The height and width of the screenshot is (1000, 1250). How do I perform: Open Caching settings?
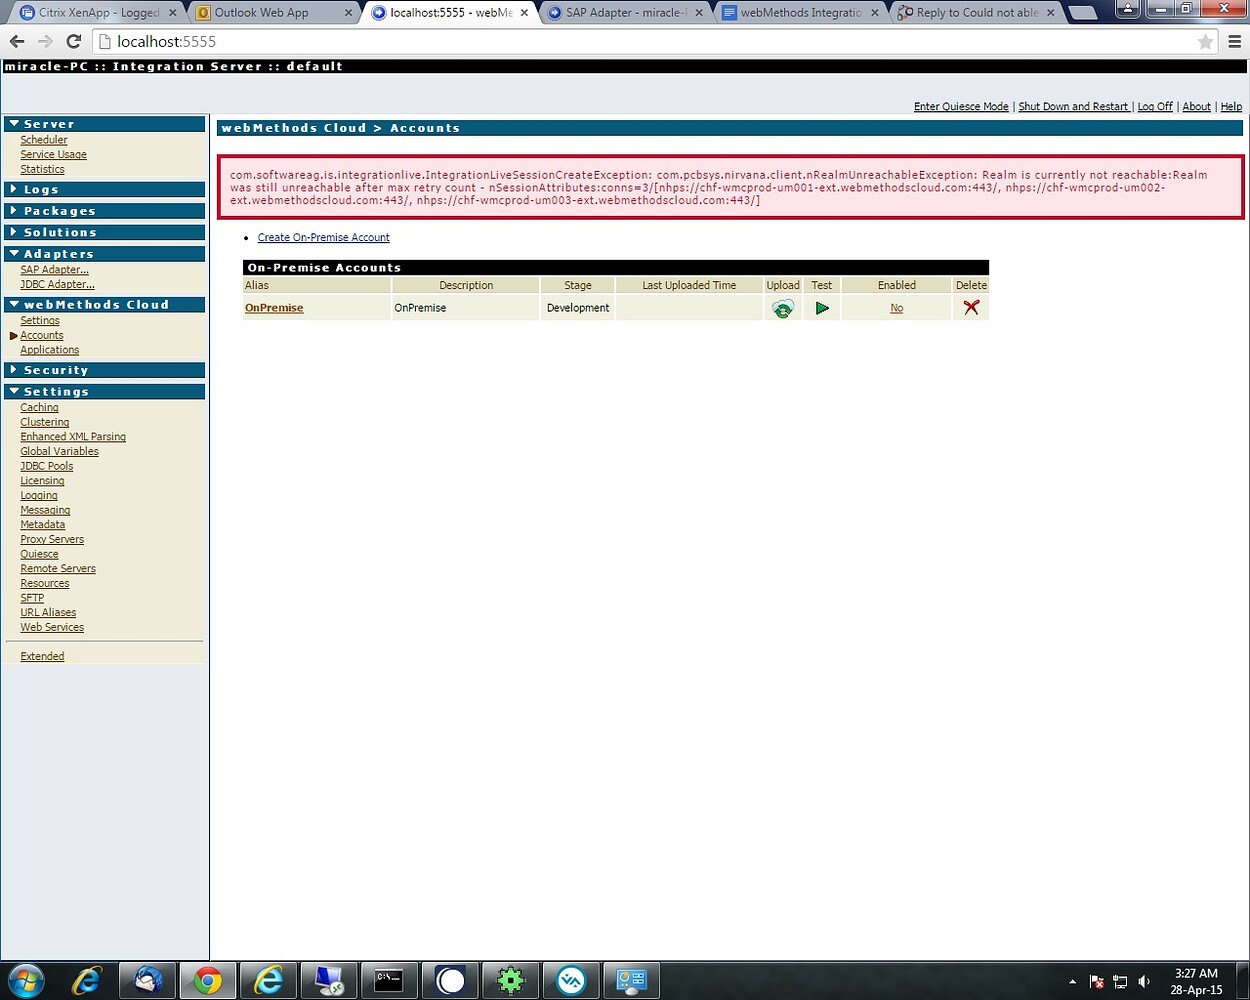pos(39,408)
